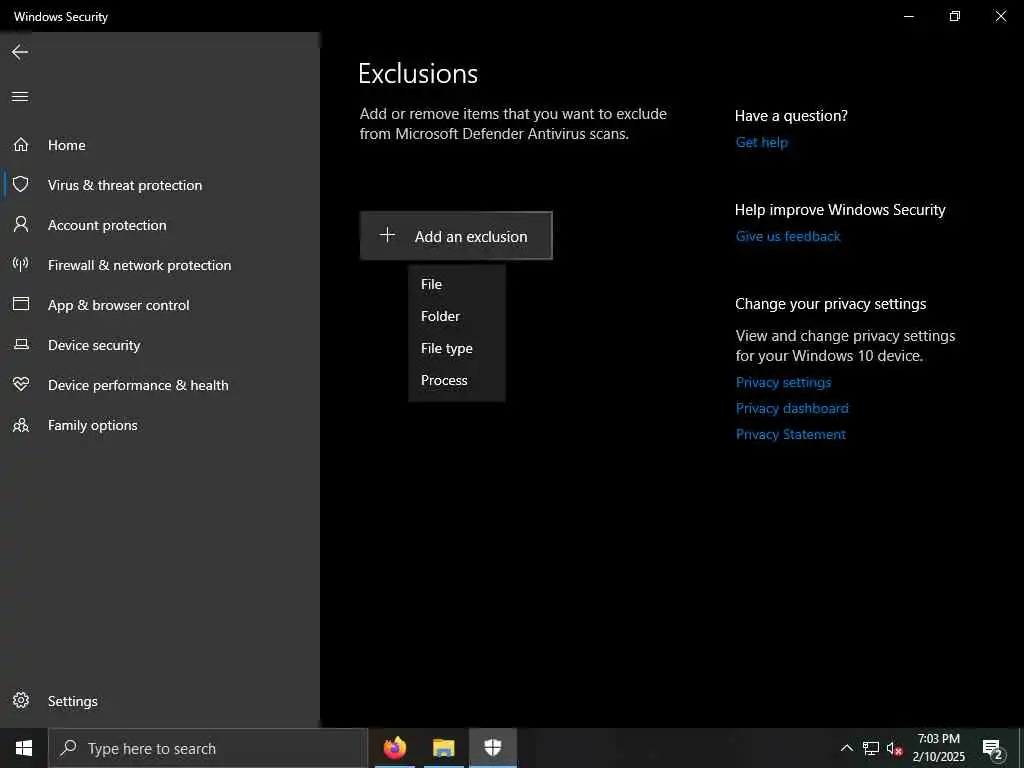The image size is (1024, 768).
Task: Open Privacy Statement link
Action: [x=790, y=434]
